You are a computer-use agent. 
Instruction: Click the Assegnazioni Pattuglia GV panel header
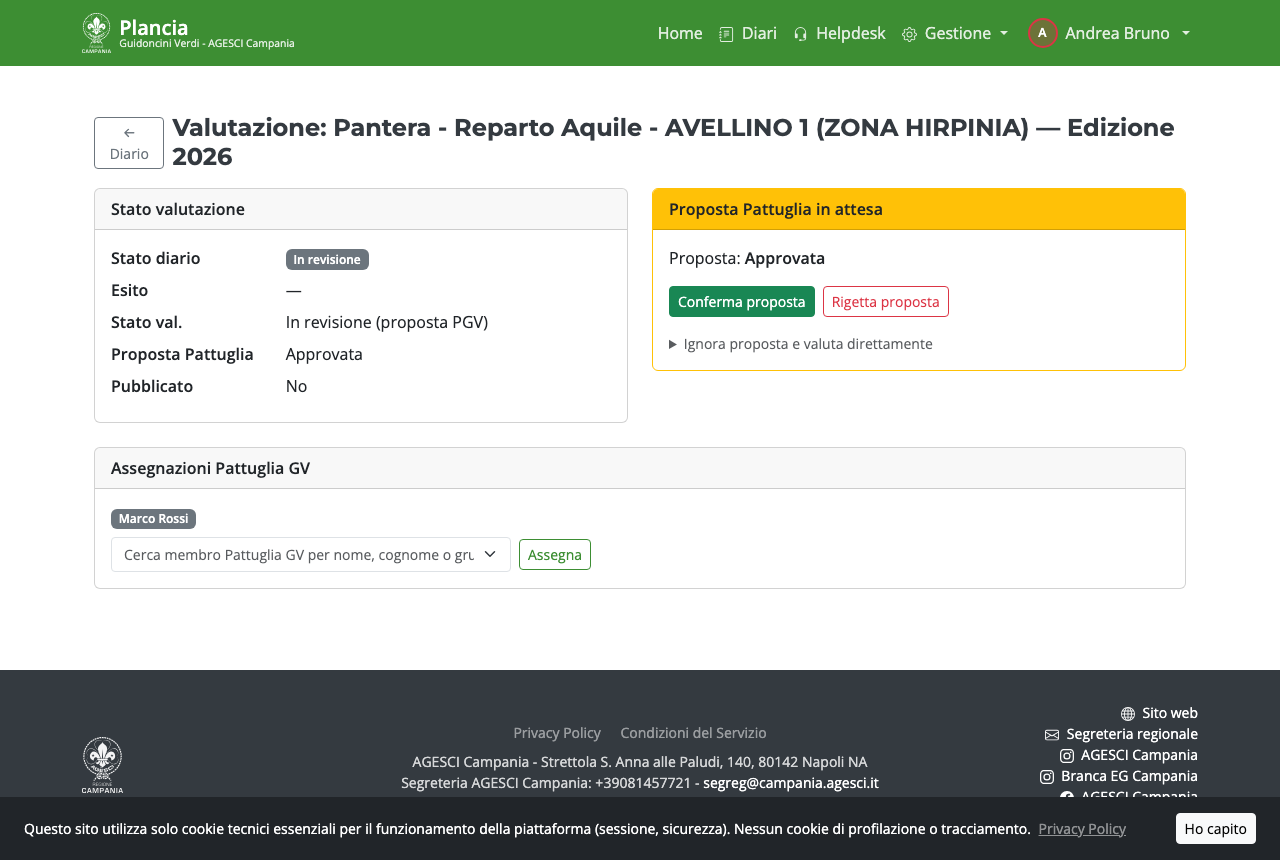click(640, 468)
